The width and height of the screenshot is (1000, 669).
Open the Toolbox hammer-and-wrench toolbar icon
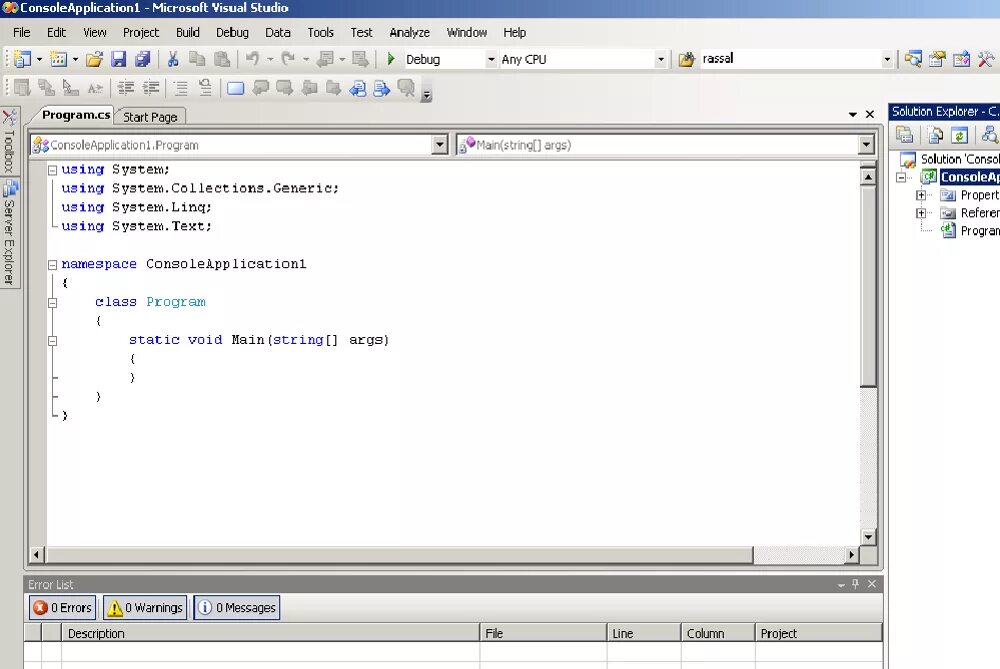(x=986, y=59)
